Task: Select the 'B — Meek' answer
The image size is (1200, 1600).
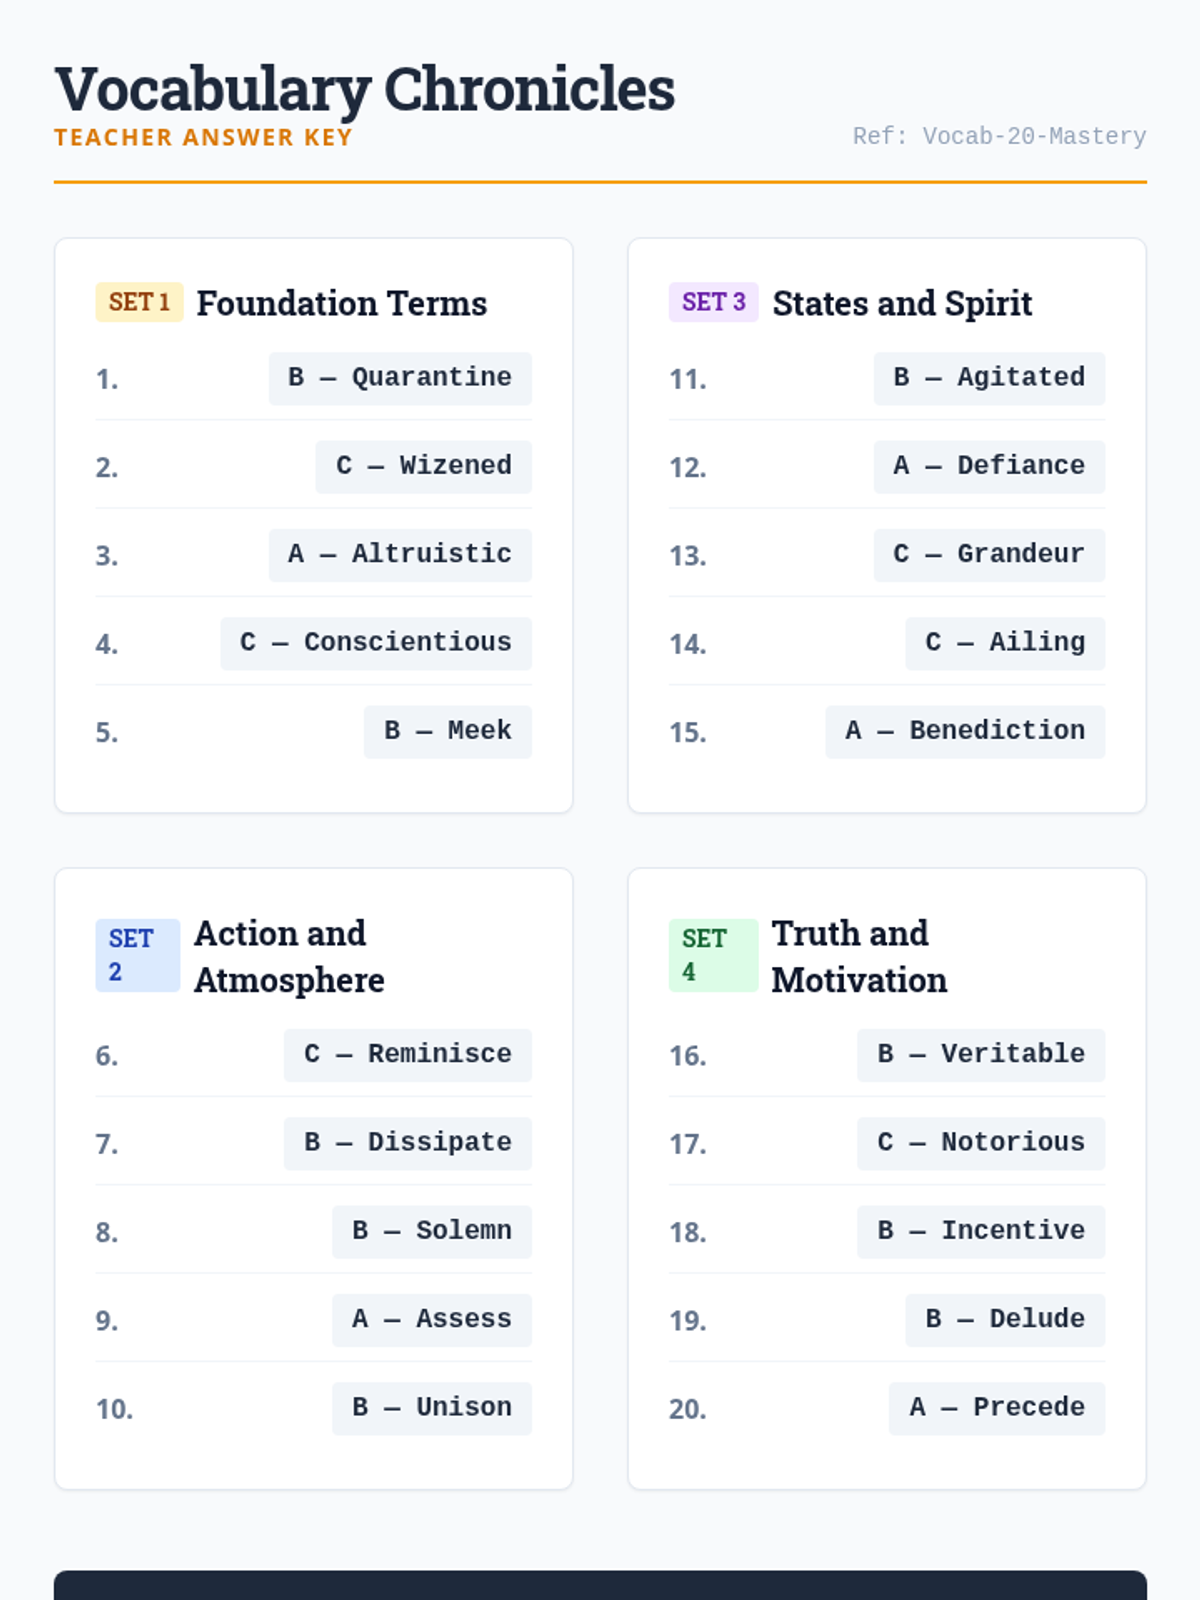Action: point(448,731)
